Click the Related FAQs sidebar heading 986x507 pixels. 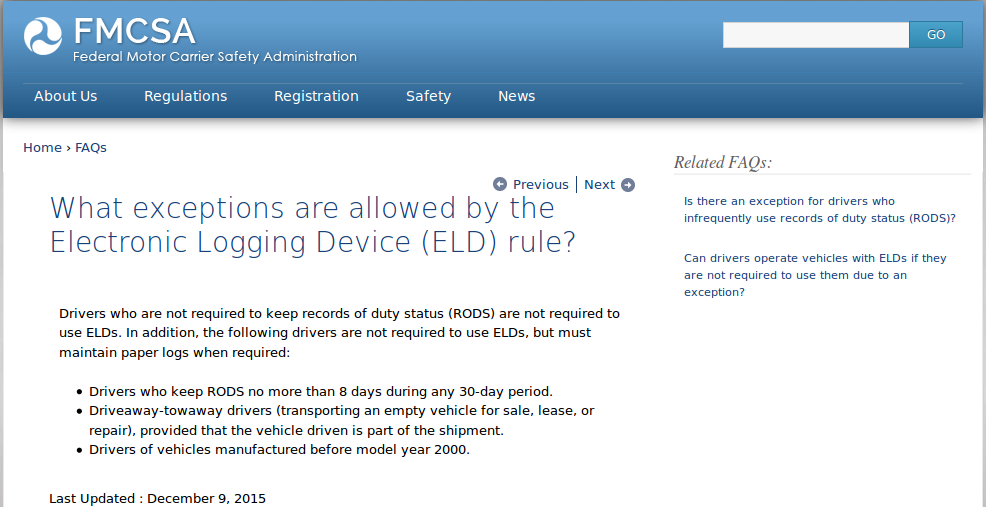(723, 162)
